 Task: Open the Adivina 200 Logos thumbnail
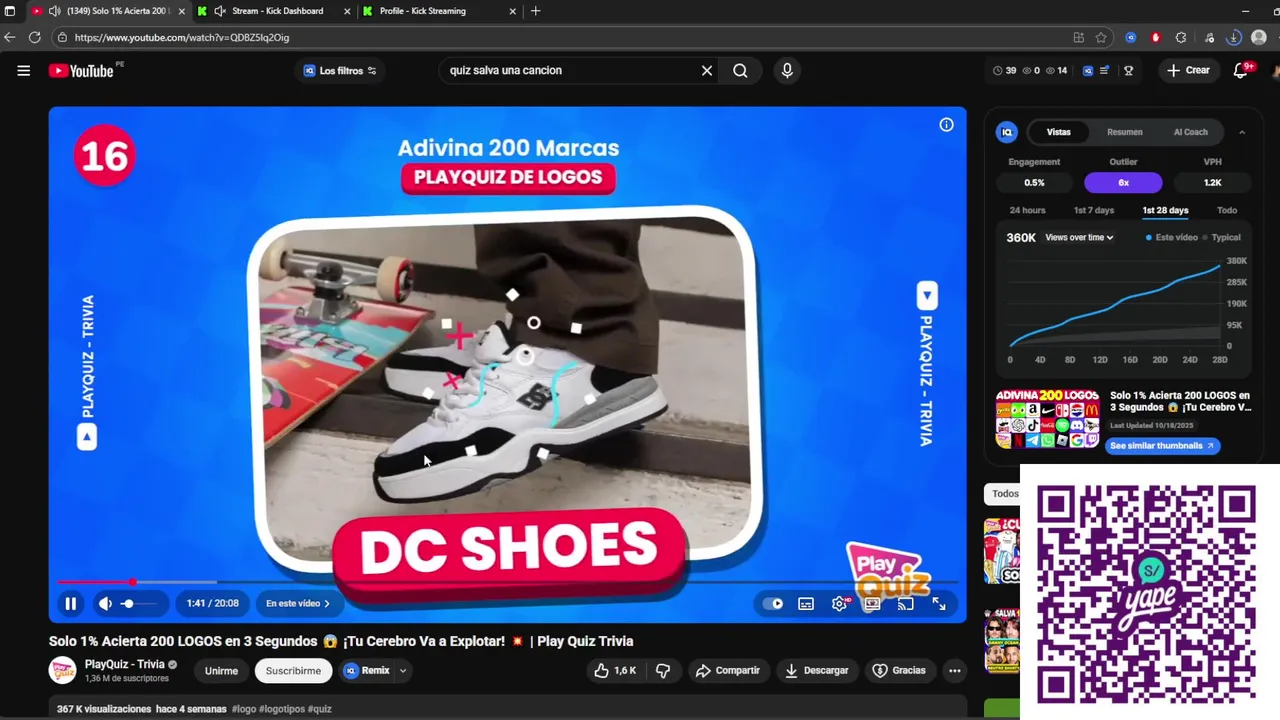tap(1047, 420)
